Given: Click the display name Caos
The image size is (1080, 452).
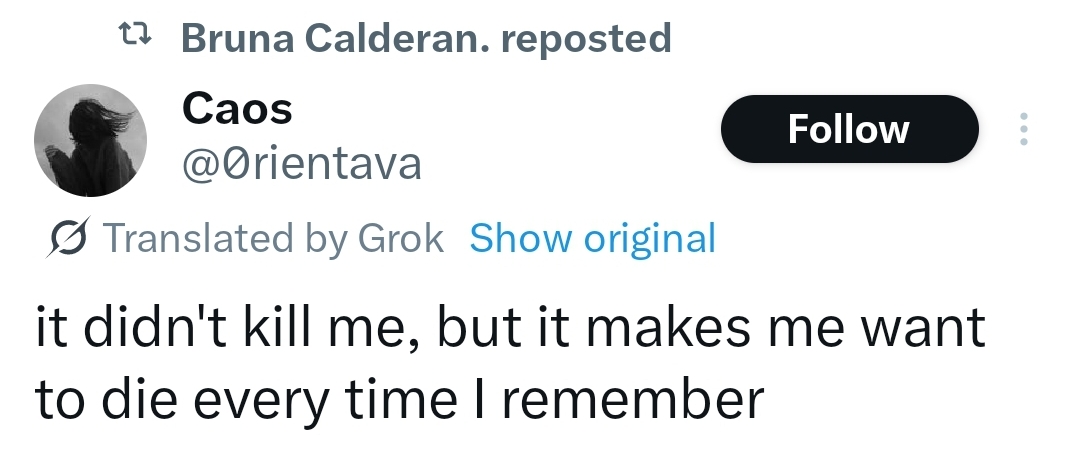Looking at the screenshot, I should pyautogui.click(x=237, y=108).
